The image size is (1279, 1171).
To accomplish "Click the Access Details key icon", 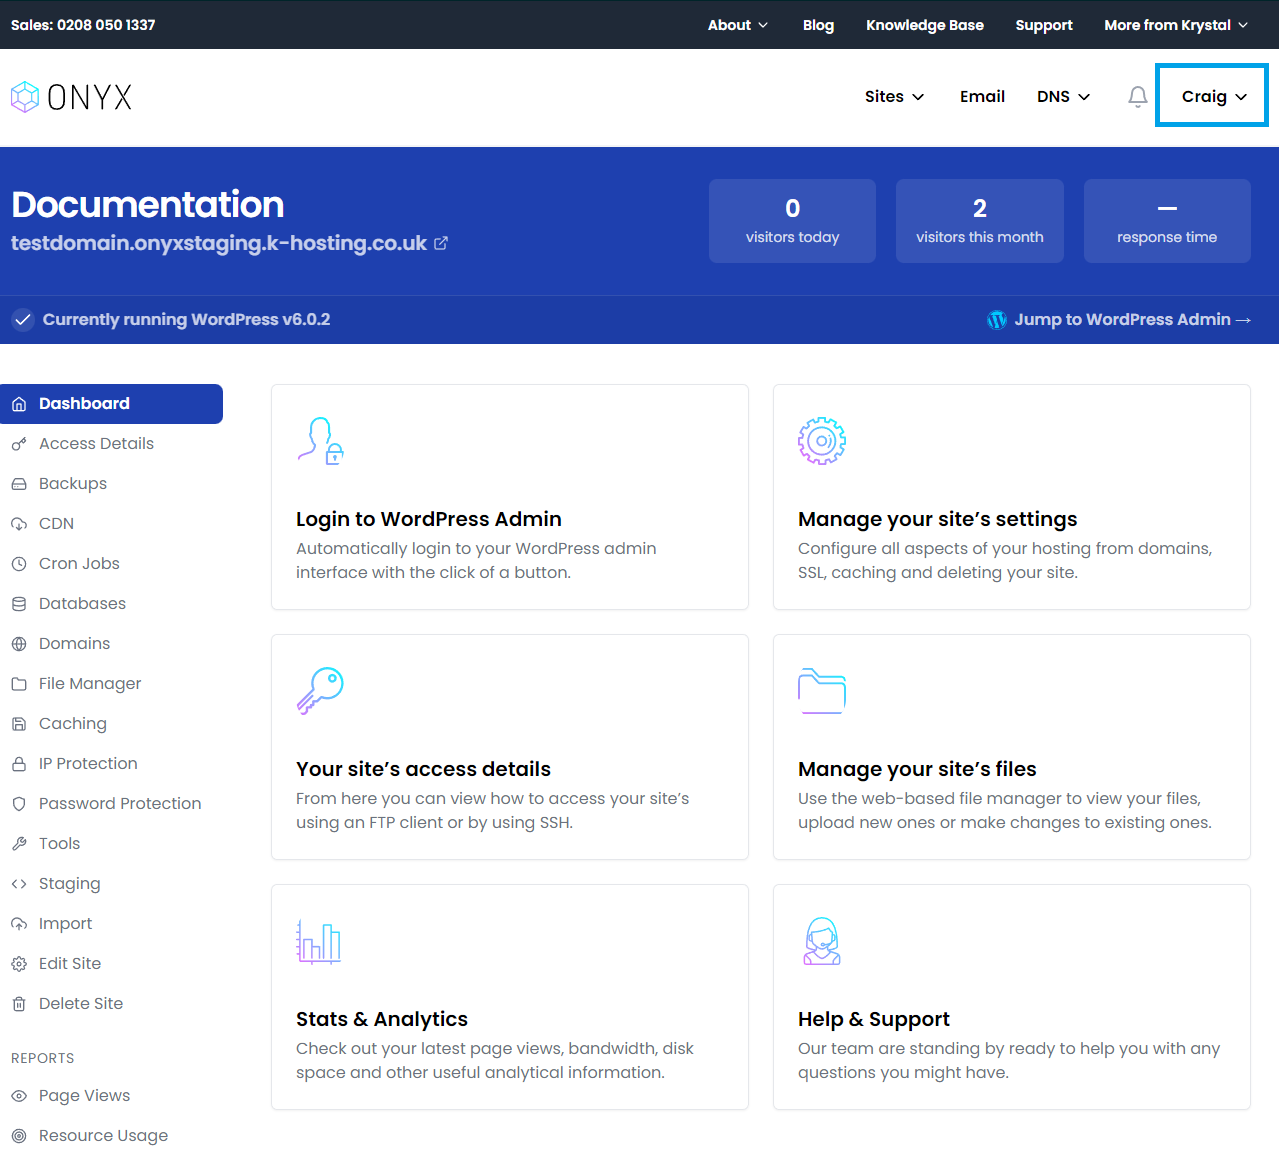I will pyautogui.click(x=19, y=444).
